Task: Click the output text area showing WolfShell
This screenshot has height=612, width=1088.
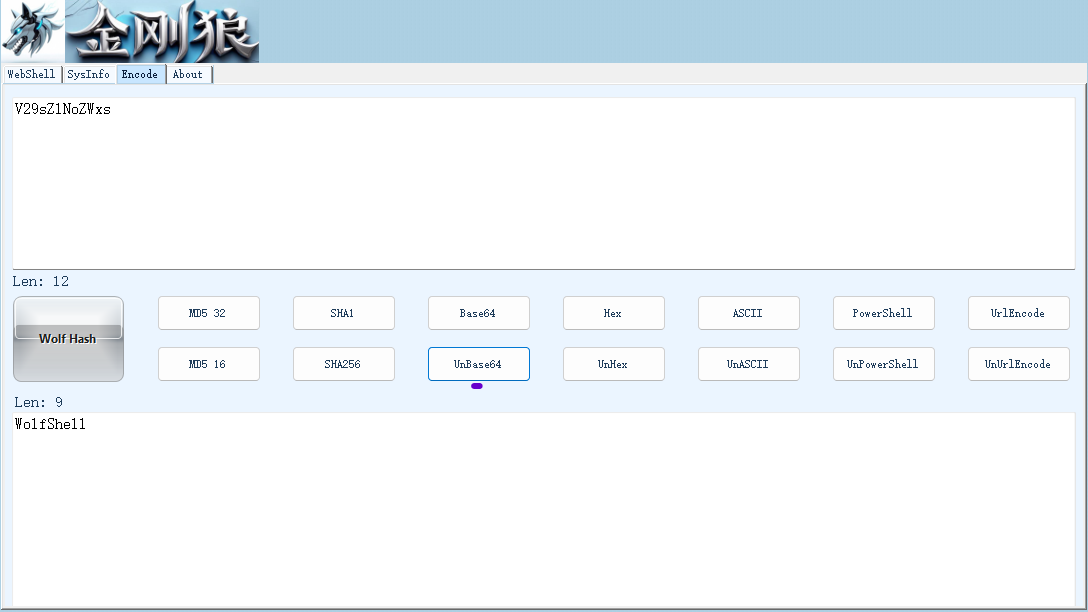Action: pyautogui.click(x=544, y=510)
